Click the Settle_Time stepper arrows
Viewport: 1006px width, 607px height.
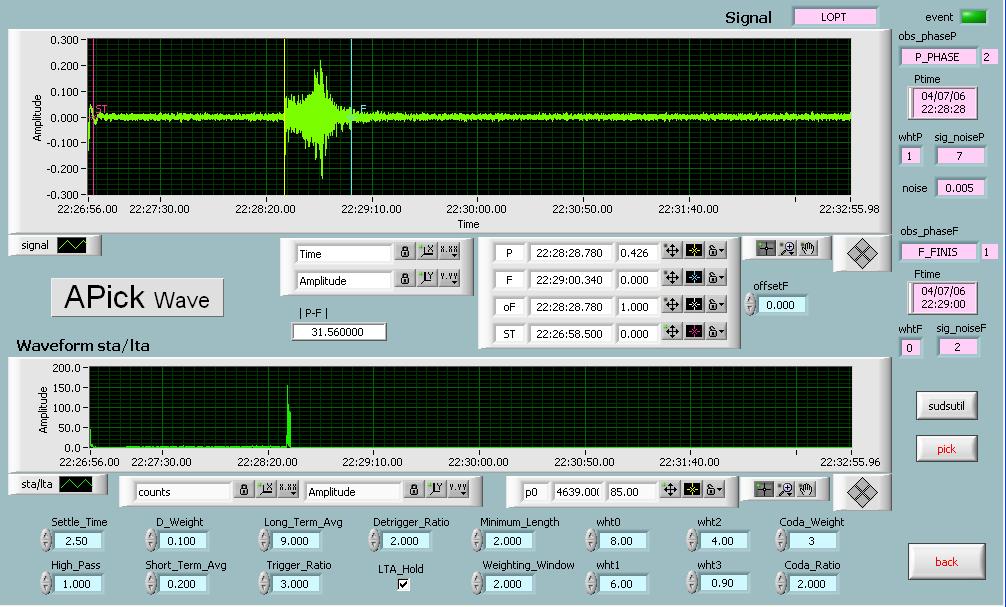(x=46, y=541)
